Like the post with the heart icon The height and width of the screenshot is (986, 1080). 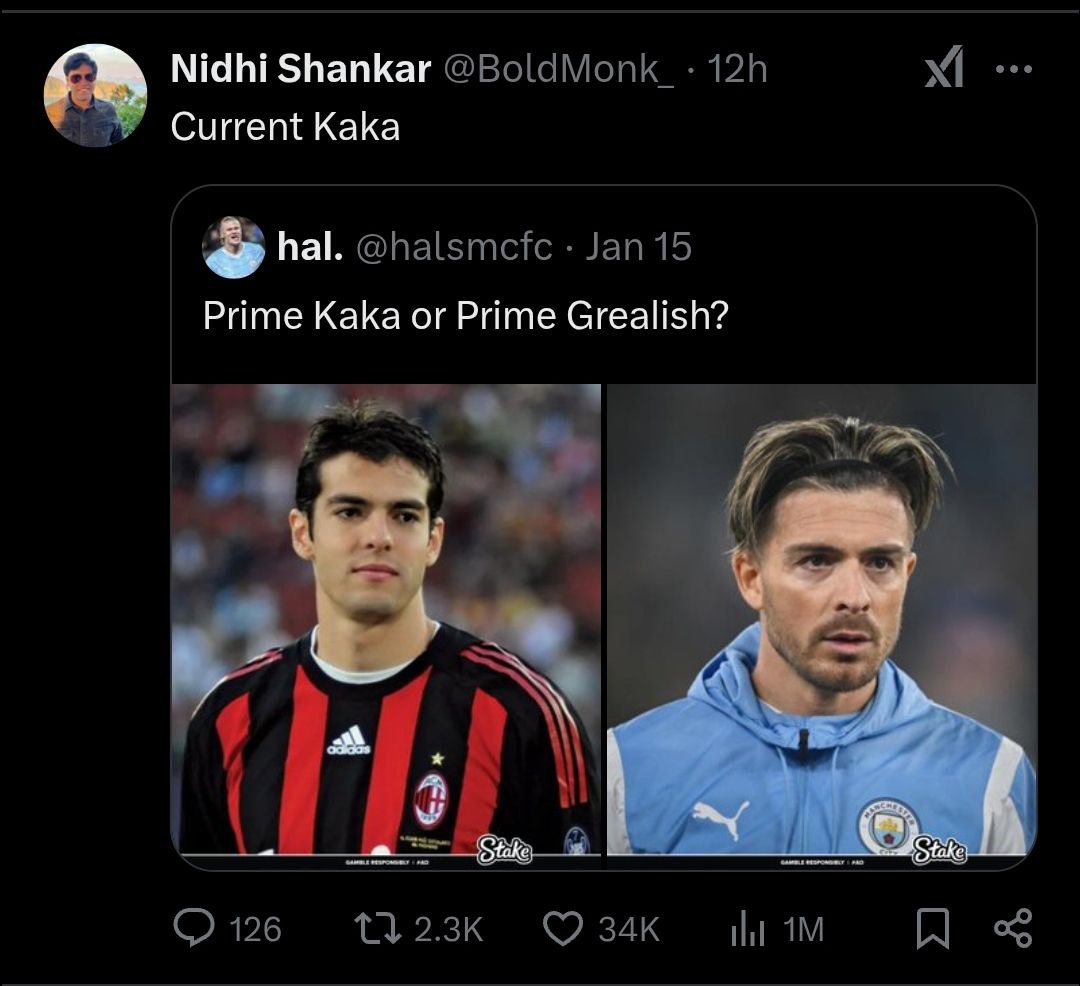(562, 929)
